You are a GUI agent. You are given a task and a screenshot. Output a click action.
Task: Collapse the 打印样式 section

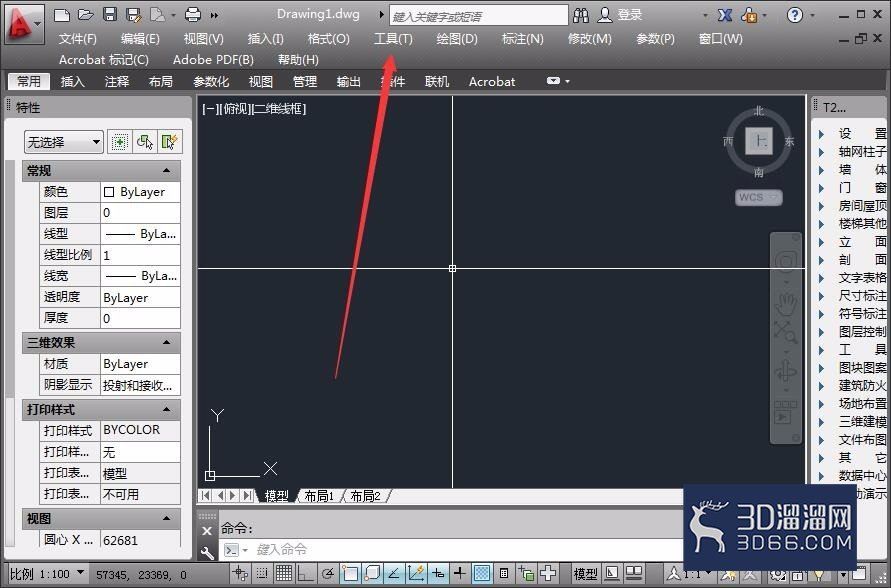click(166, 409)
